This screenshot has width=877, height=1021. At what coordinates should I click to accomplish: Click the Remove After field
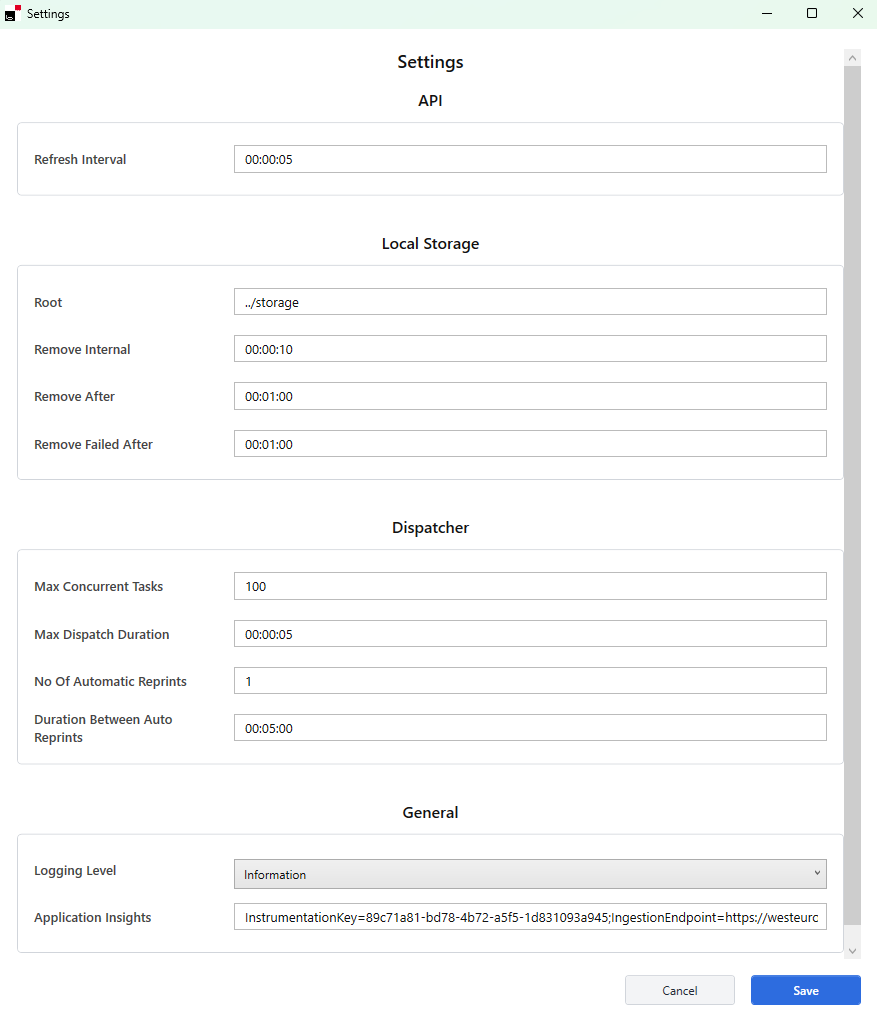click(530, 396)
